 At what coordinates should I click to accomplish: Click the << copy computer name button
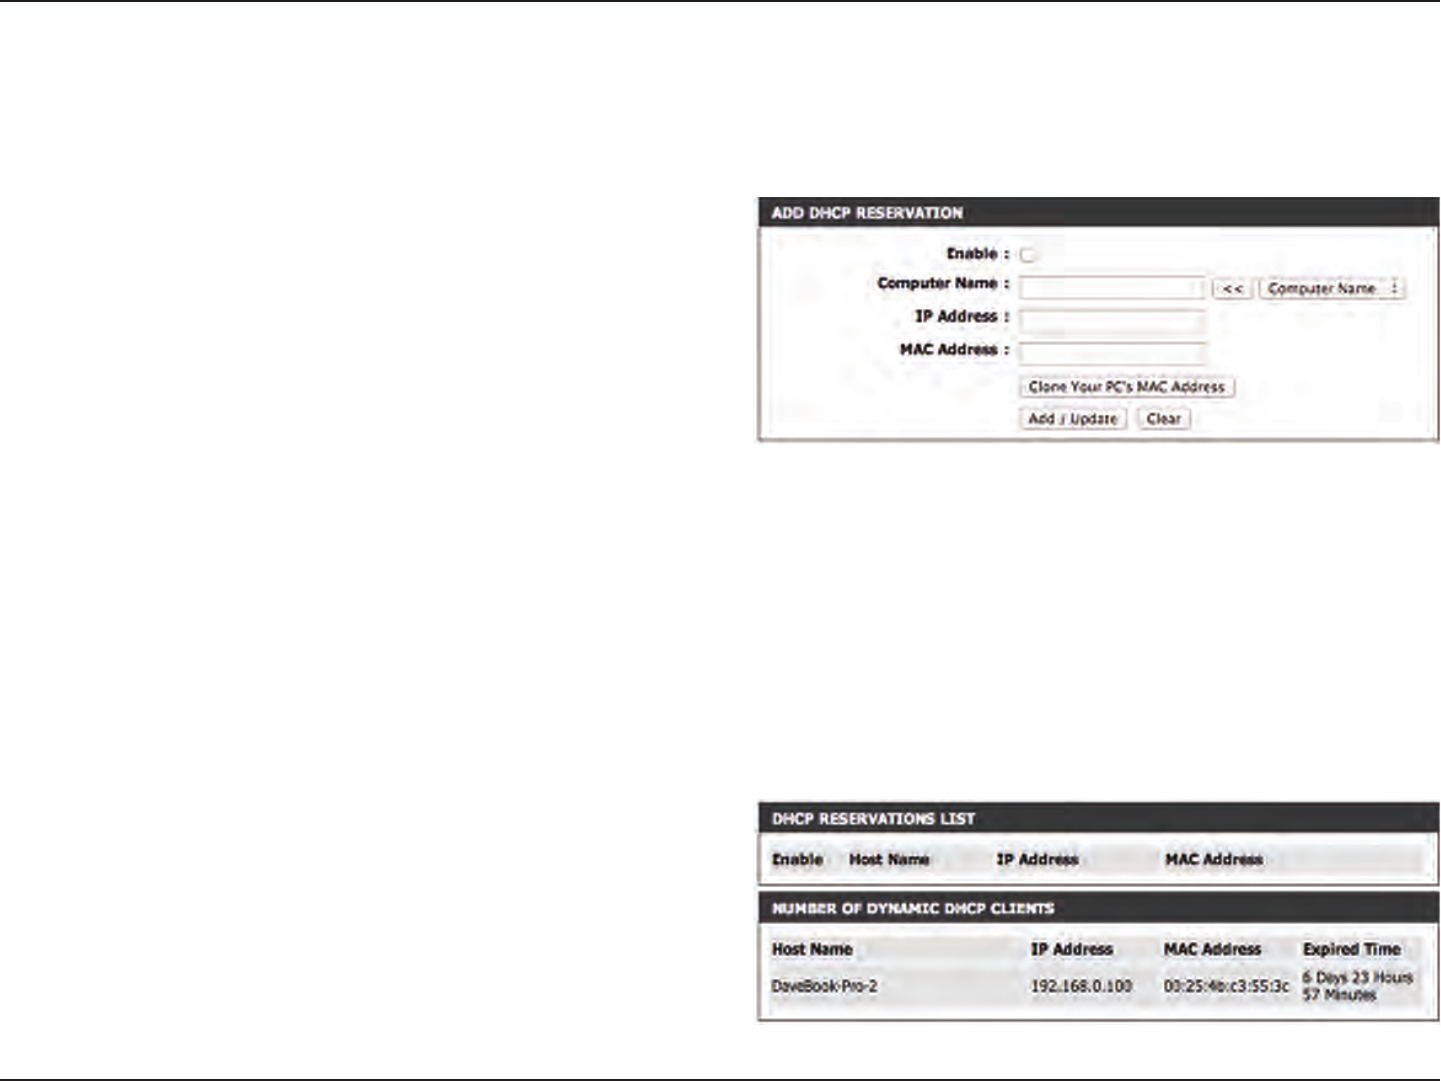point(1233,288)
